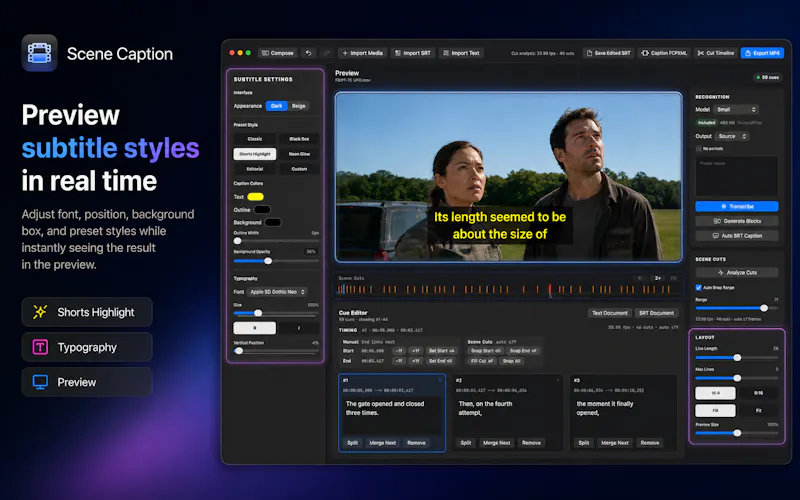Adjust the Outline Width slider

(x=276, y=241)
